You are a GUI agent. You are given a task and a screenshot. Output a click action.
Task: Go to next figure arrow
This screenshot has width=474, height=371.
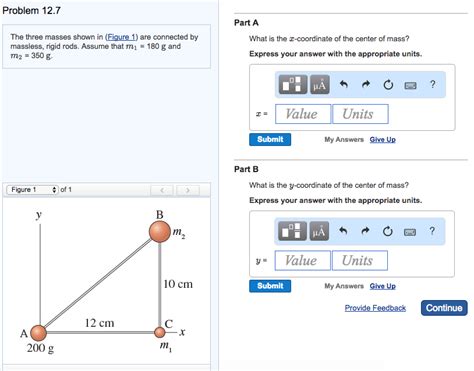tap(188, 190)
